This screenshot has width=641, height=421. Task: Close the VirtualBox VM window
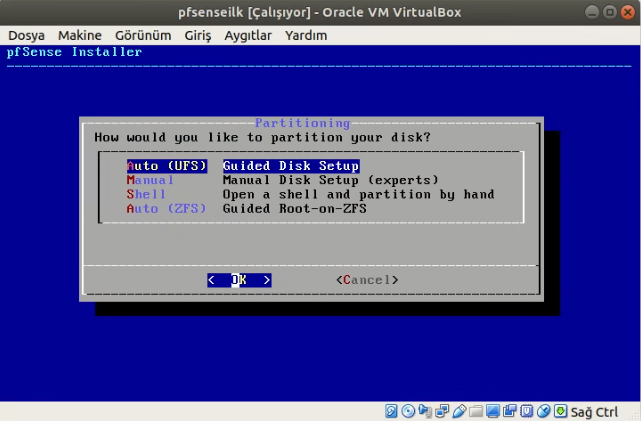pyautogui.click(x=628, y=12)
